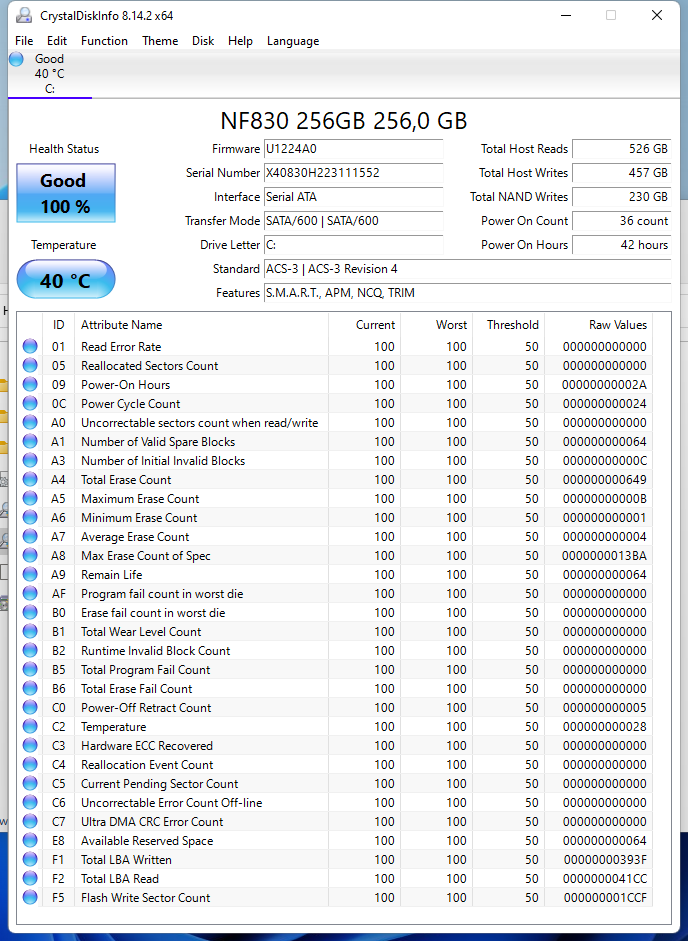Click status circle for Number of Valid Spare Blocks

pyautogui.click(x=30, y=441)
